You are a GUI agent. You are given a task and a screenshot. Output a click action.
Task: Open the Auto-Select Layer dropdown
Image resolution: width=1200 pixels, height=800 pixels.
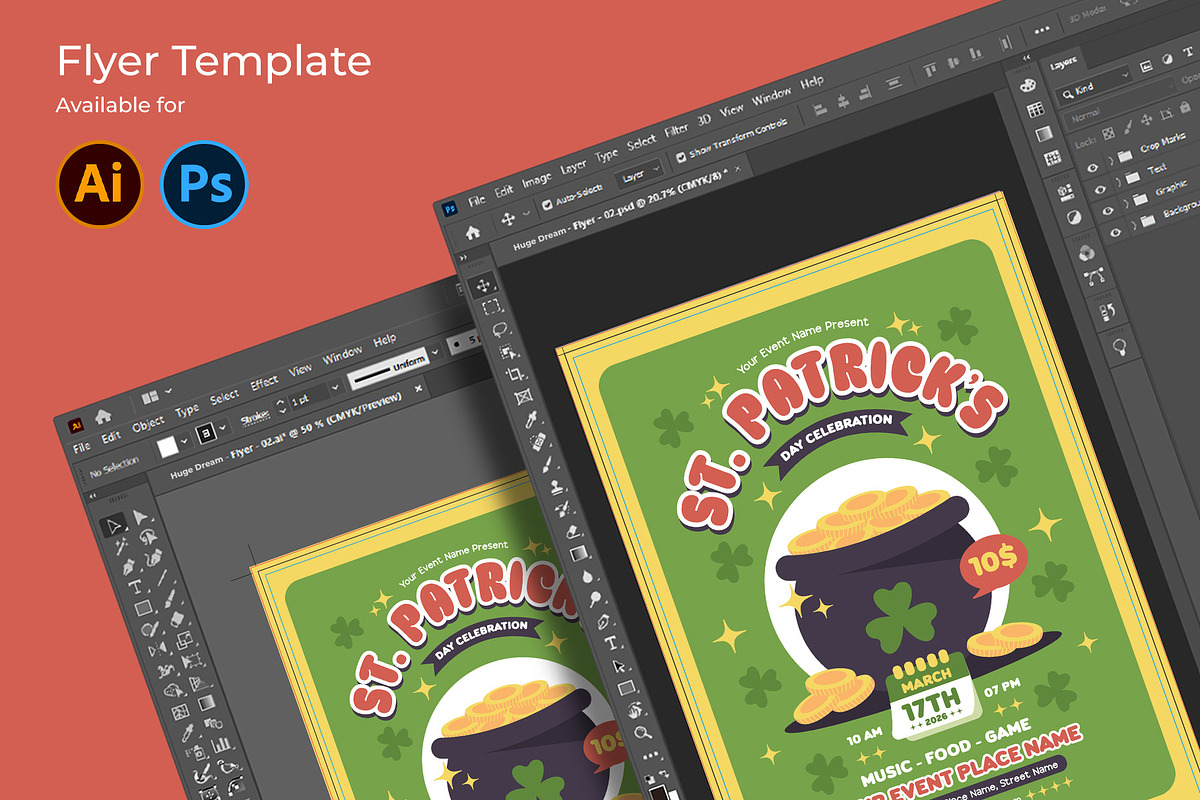pyautogui.click(x=640, y=174)
